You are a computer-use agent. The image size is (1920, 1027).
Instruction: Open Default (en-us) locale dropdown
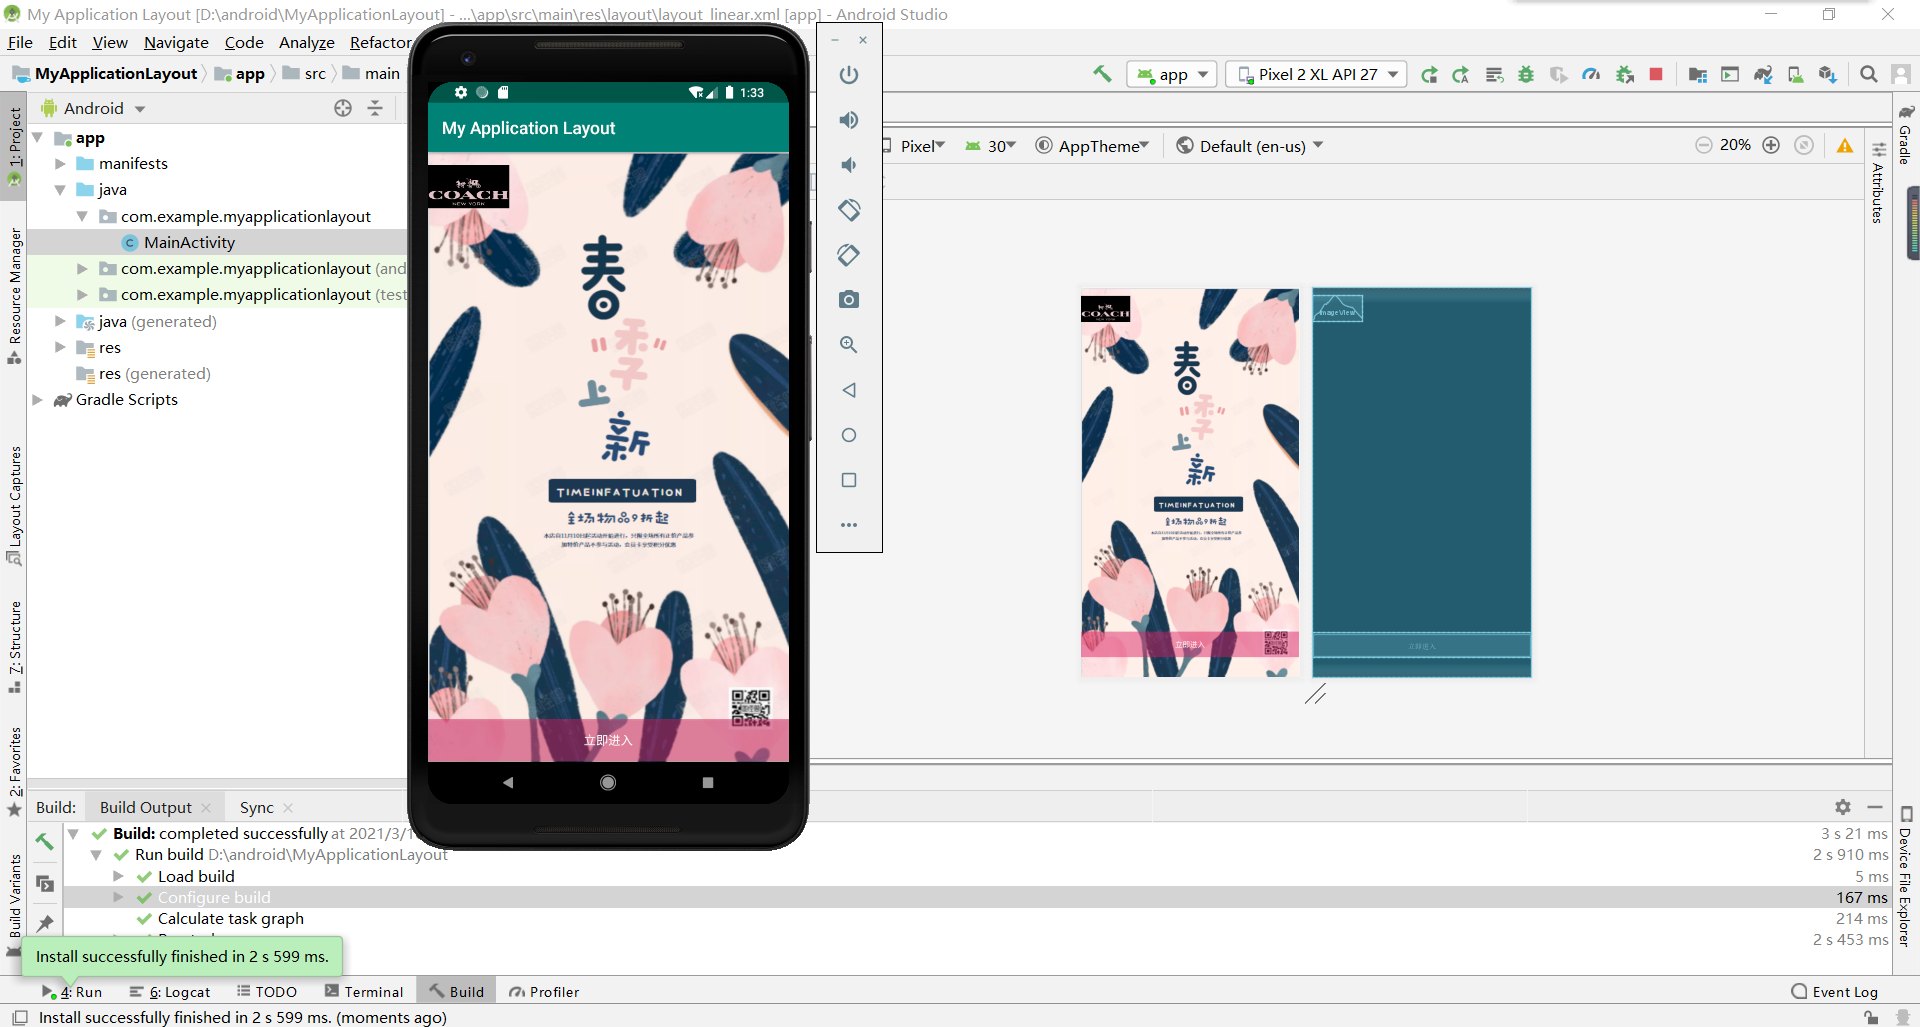[1250, 146]
